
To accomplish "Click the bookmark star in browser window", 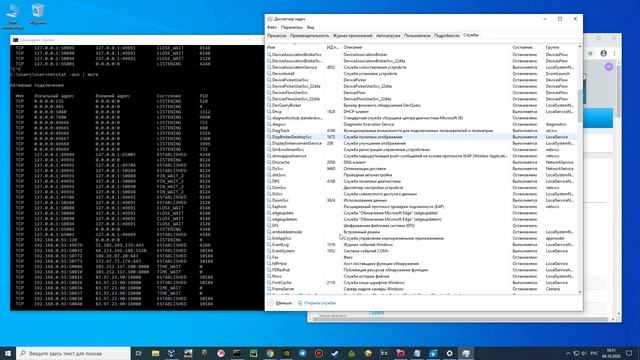I will (x=590, y=53).
